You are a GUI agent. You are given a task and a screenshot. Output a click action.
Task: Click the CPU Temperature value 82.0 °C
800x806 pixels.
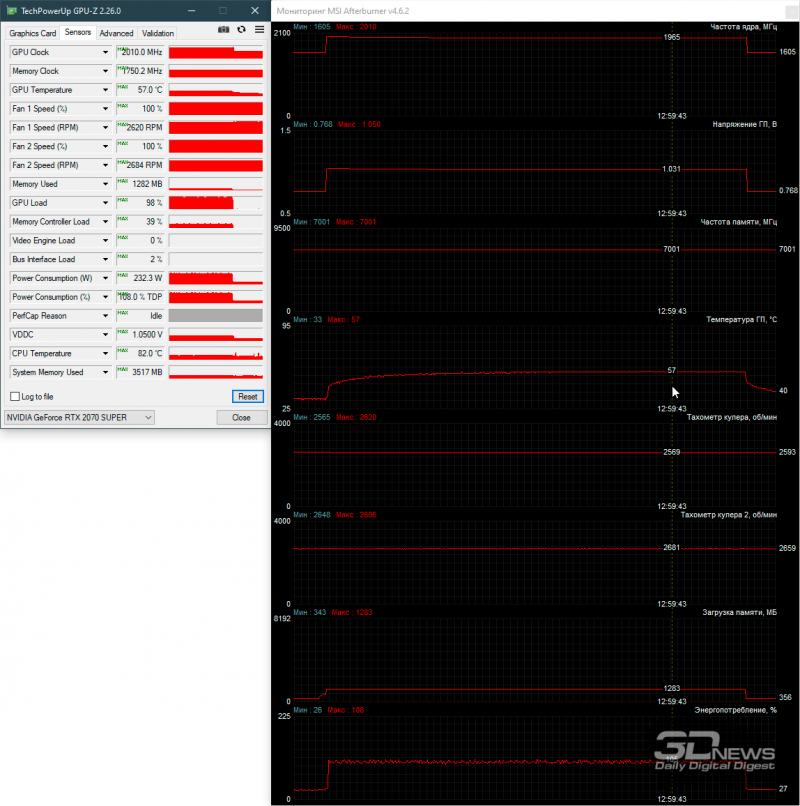(140, 354)
